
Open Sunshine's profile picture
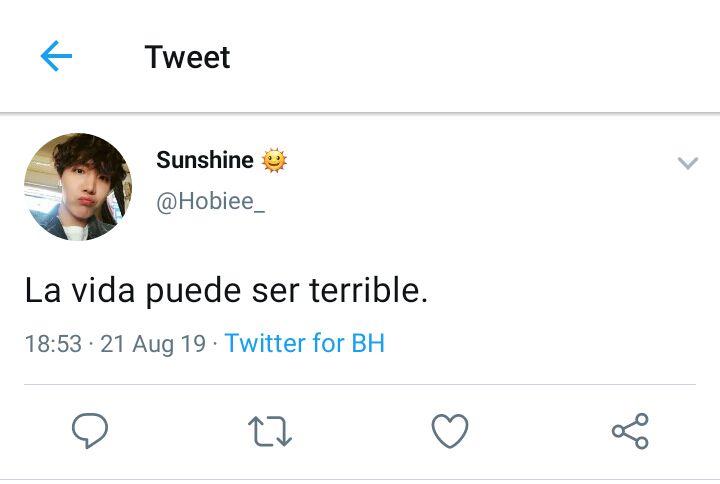point(78,187)
